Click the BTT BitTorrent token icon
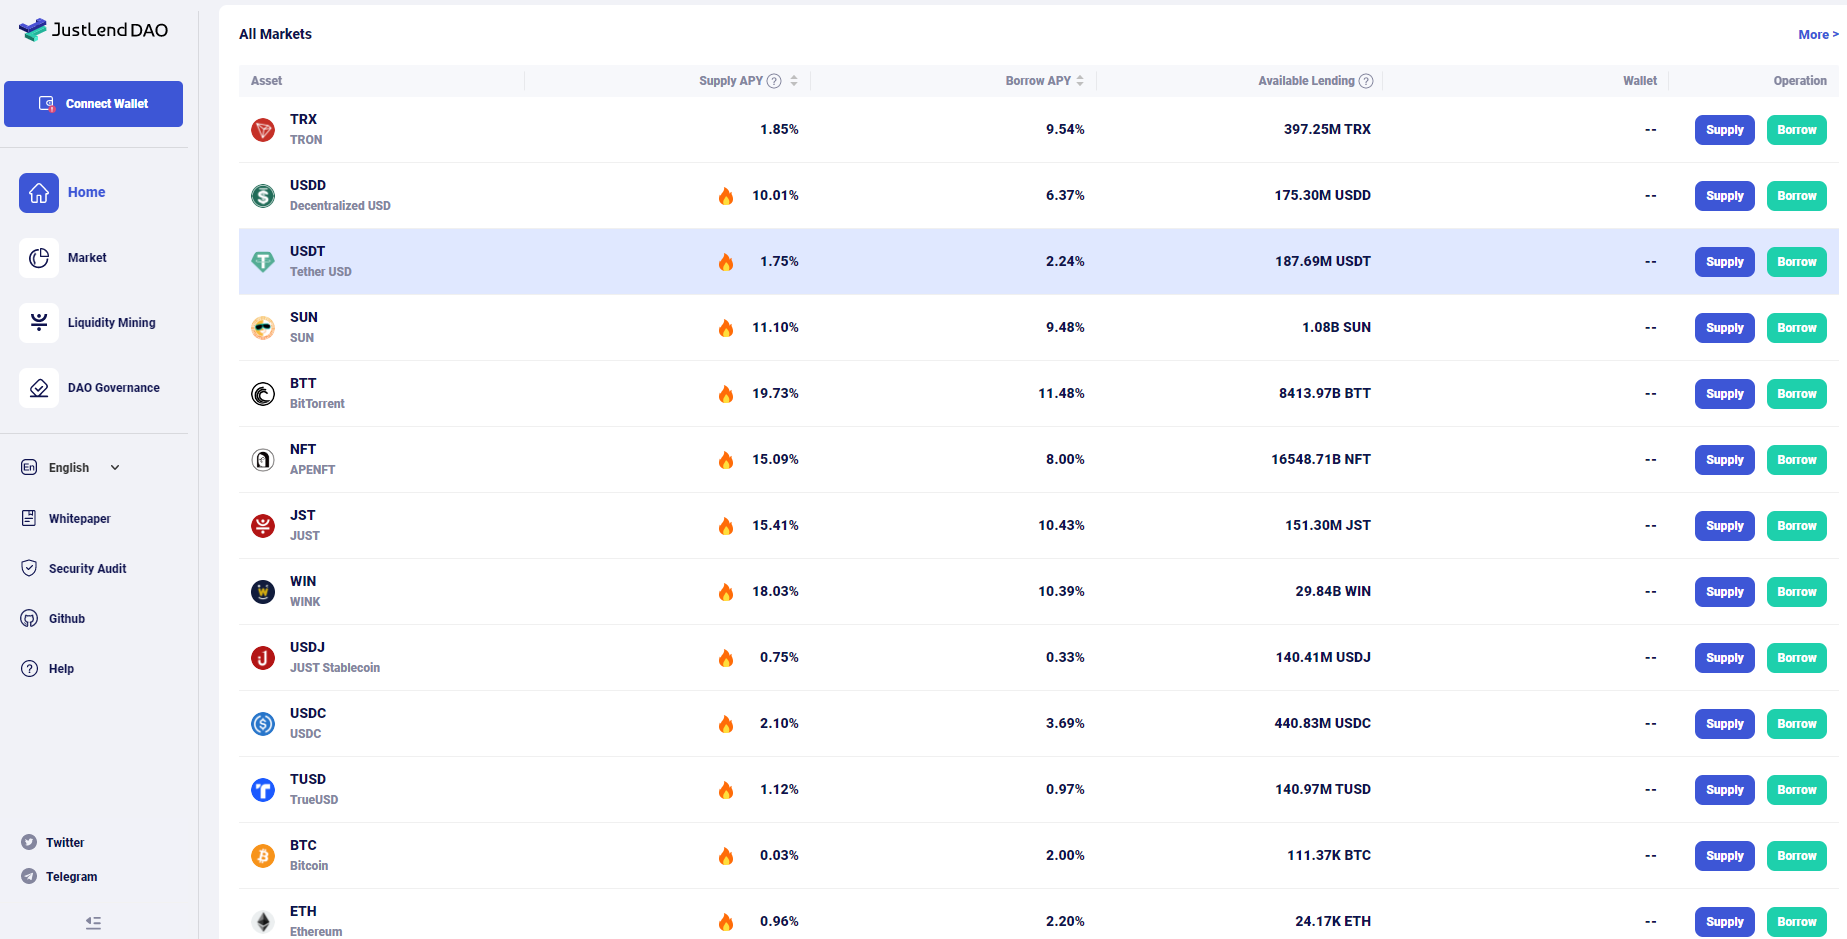 pos(263,394)
